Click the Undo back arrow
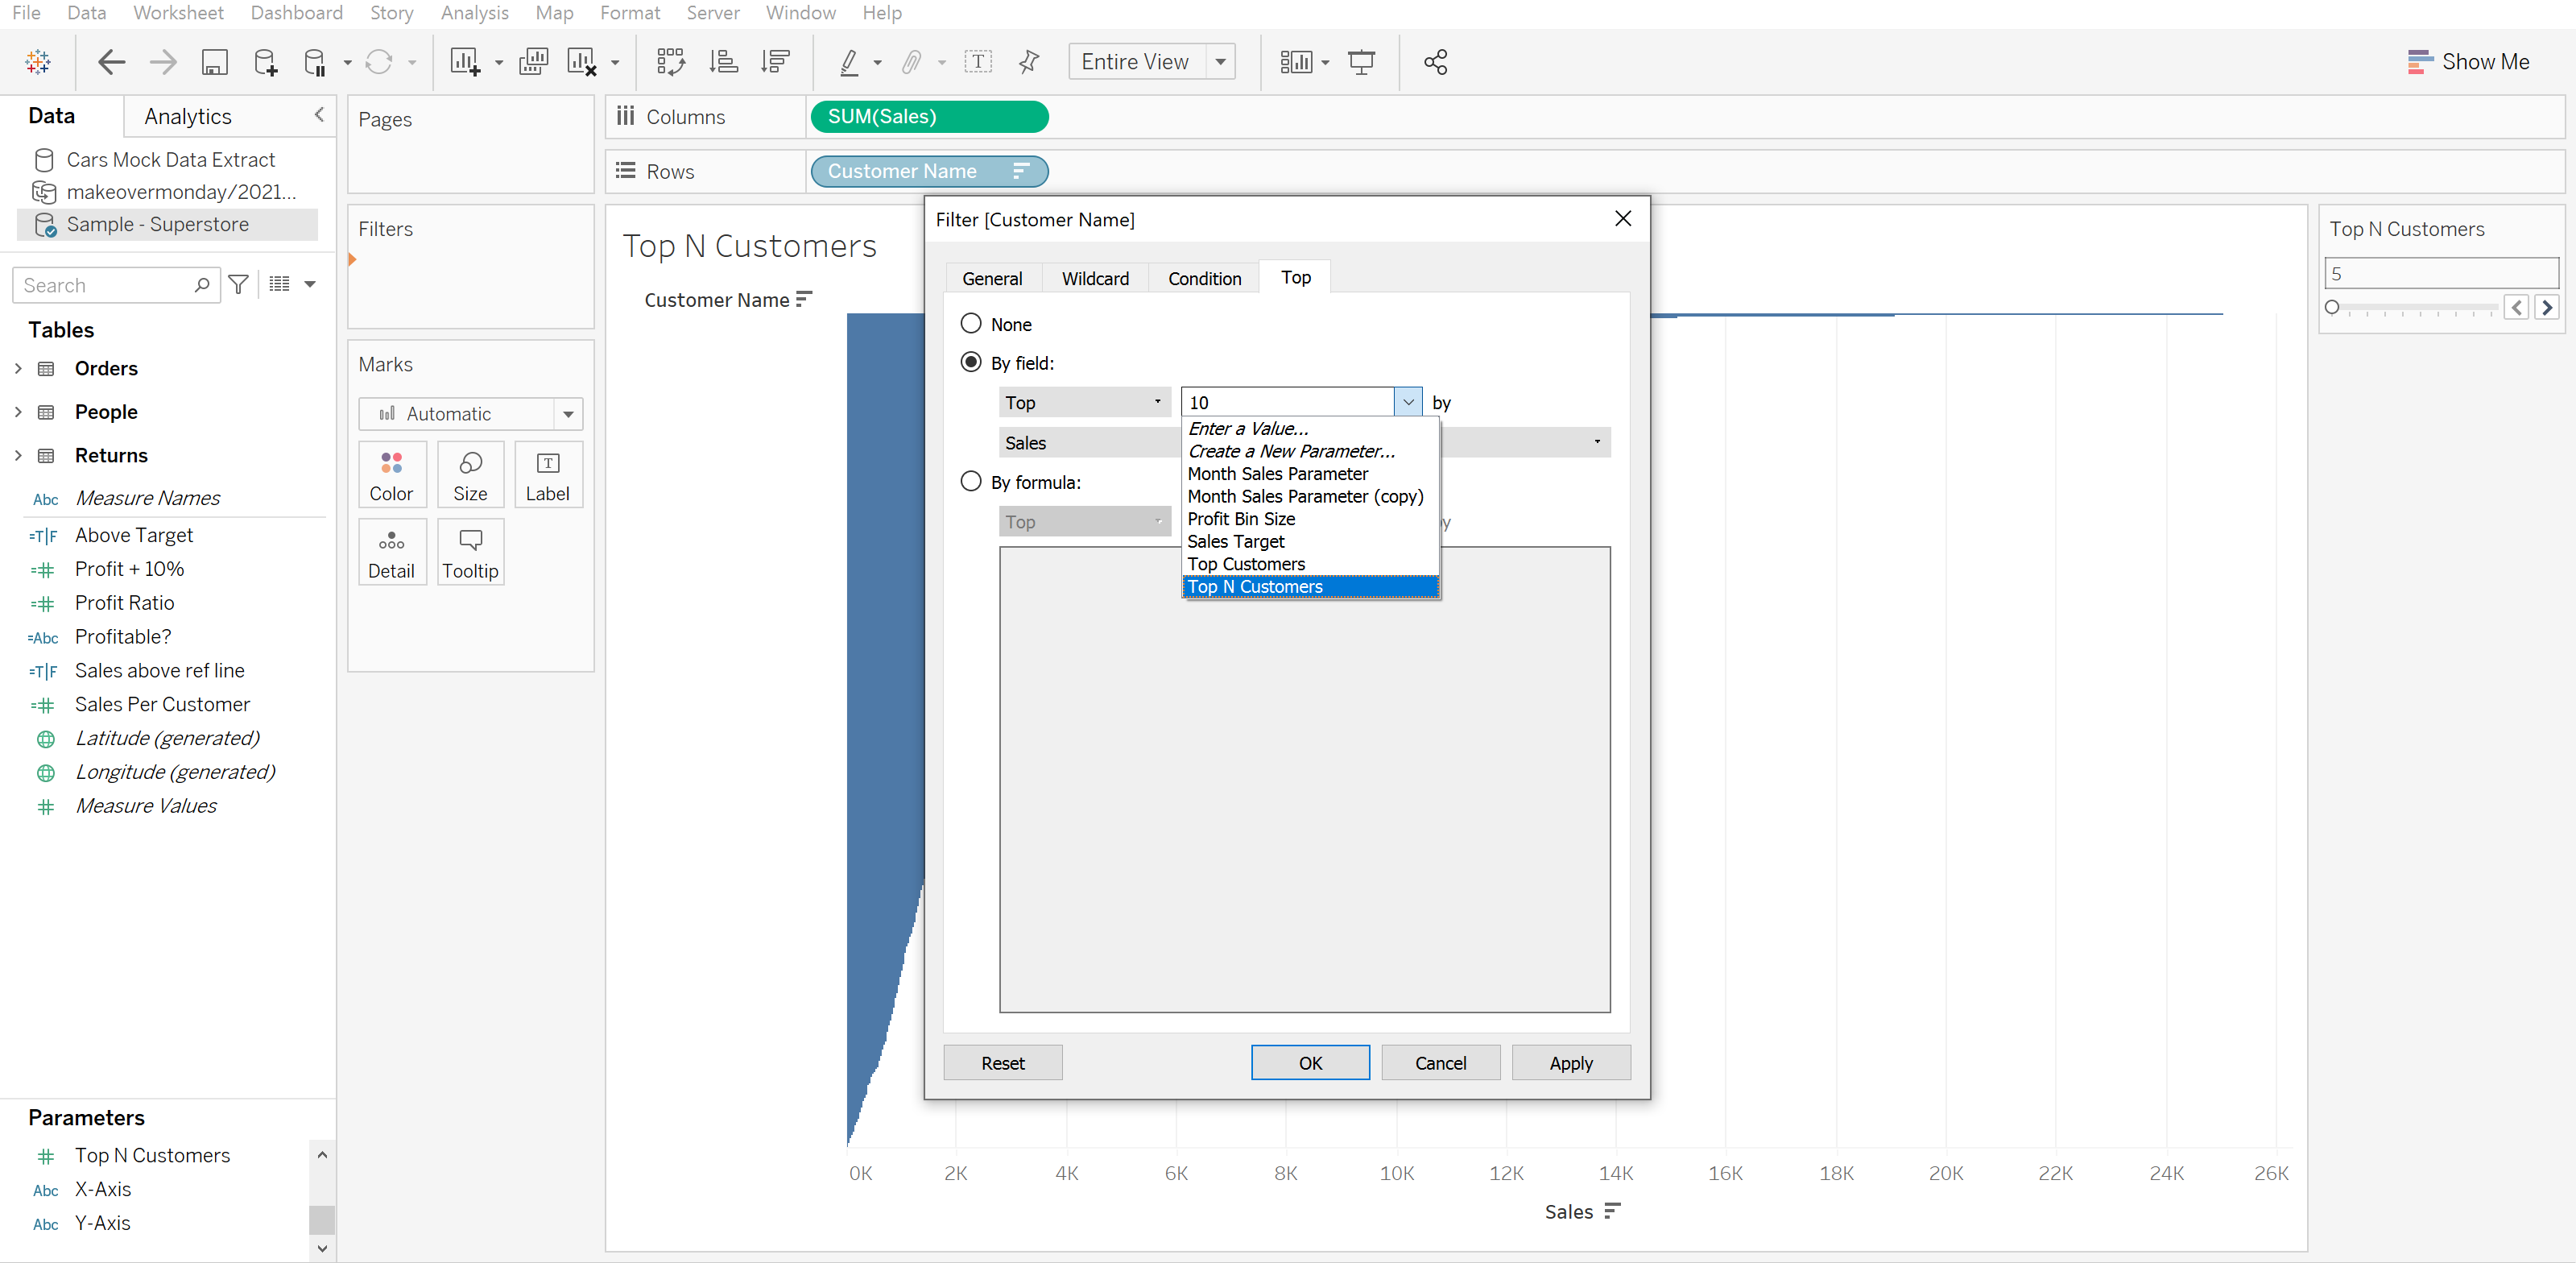The image size is (2576, 1263). coord(111,62)
